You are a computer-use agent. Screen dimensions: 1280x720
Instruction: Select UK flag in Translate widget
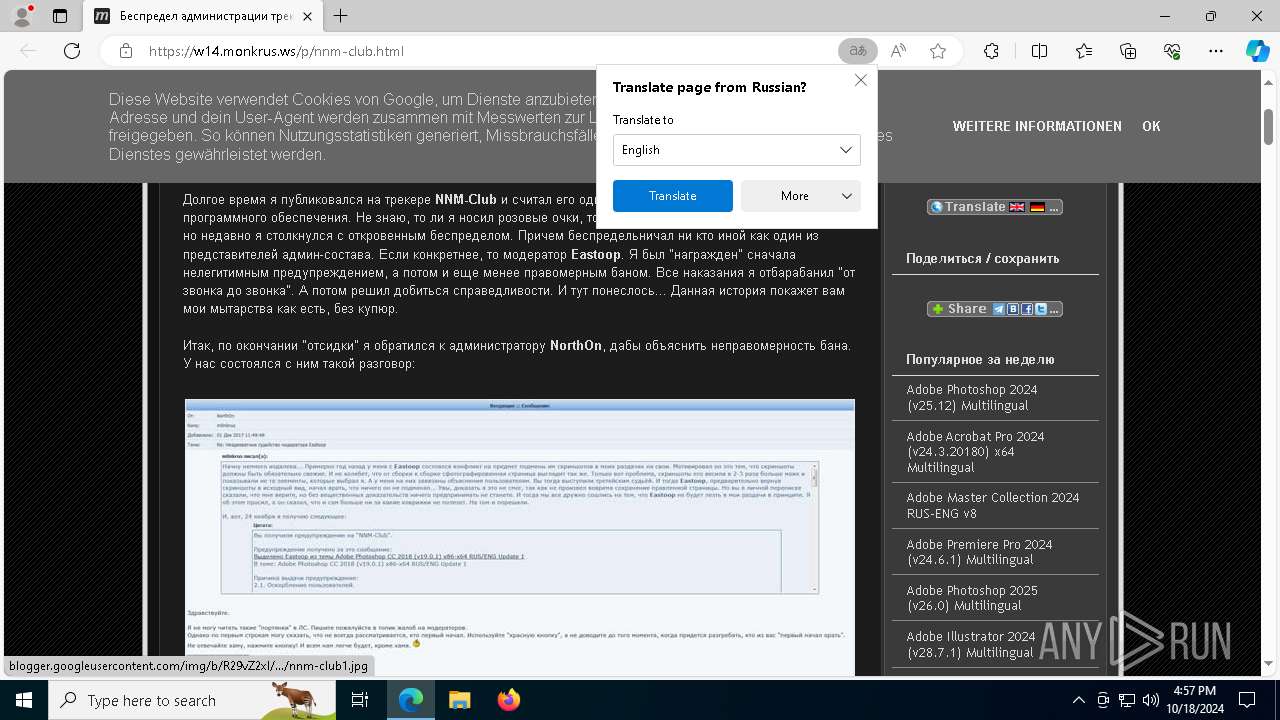(x=1017, y=207)
